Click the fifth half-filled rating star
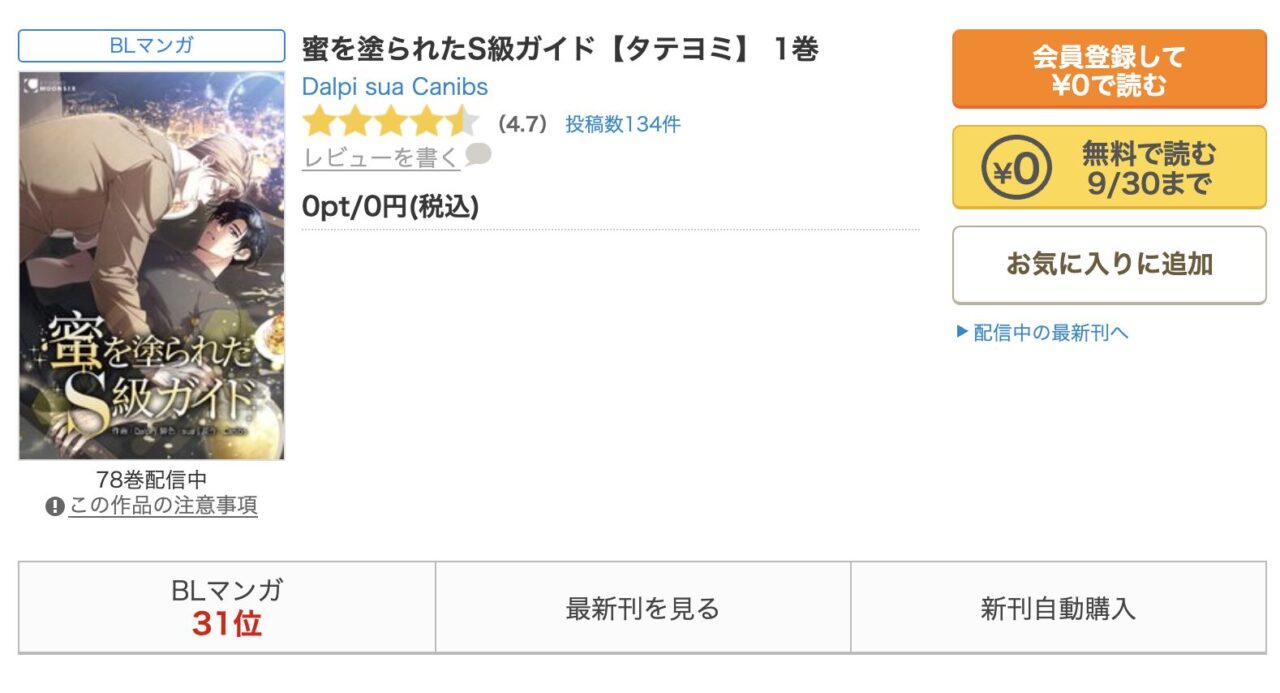Viewport: 1280px width, 693px height. click(463, 124)
